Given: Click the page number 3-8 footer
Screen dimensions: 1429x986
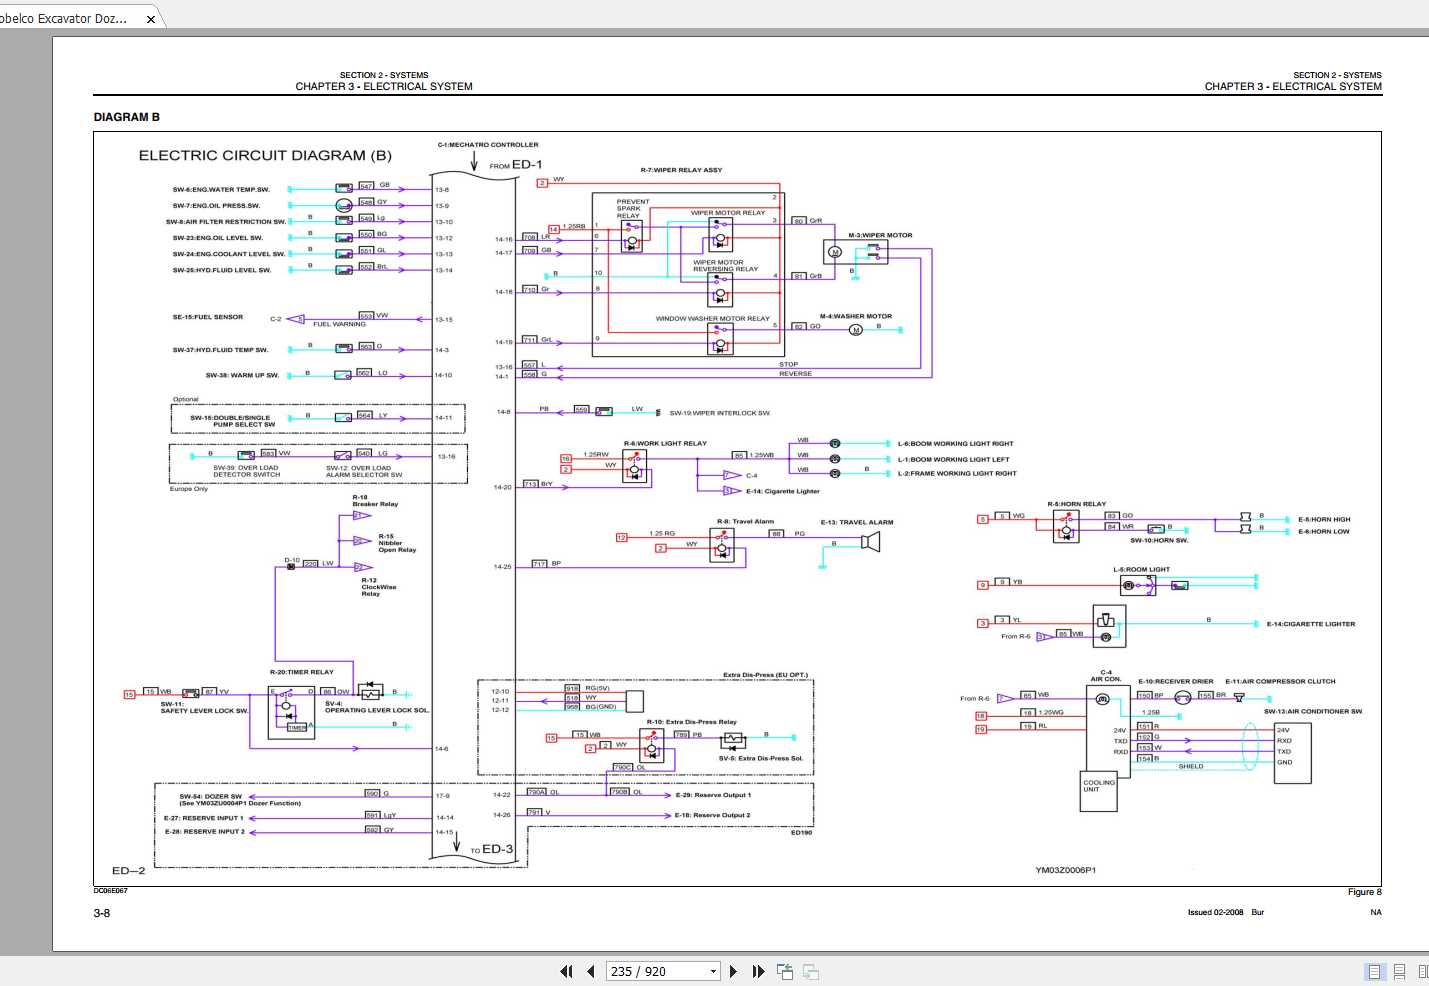Looking at the screenshot, I should (102, 913).
